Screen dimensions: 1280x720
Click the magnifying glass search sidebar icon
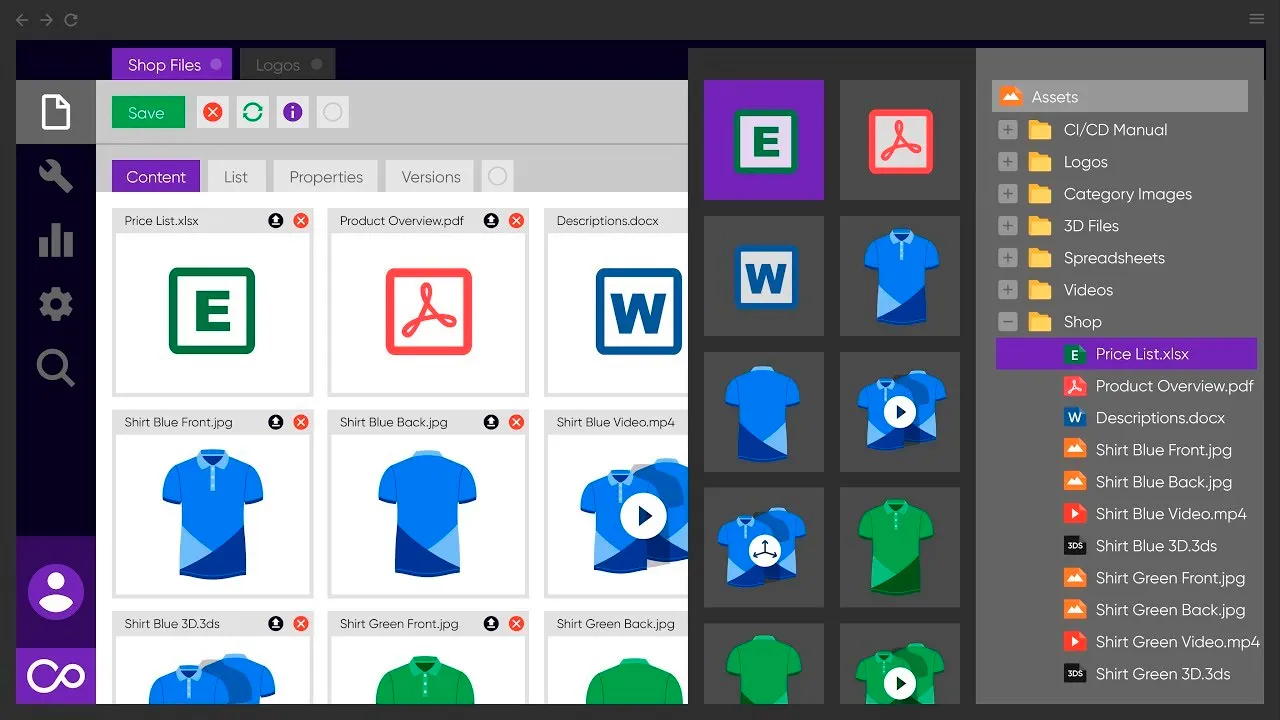tap(55, 368)
